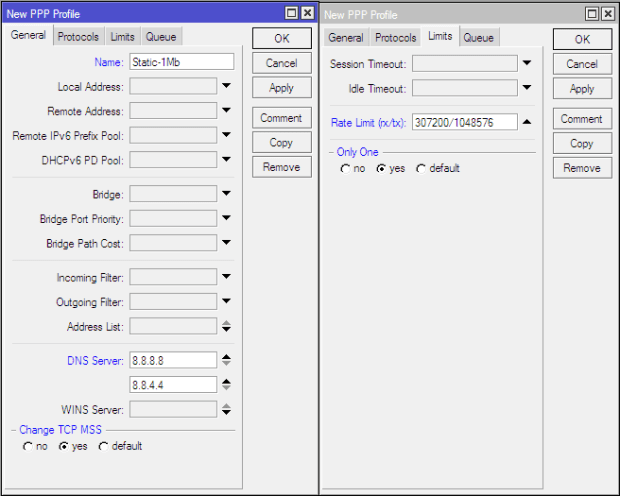The width and height of the screenshot is (620, 496).
Task: Click the Session Timeout input field
Action: (x=465, y=63)
